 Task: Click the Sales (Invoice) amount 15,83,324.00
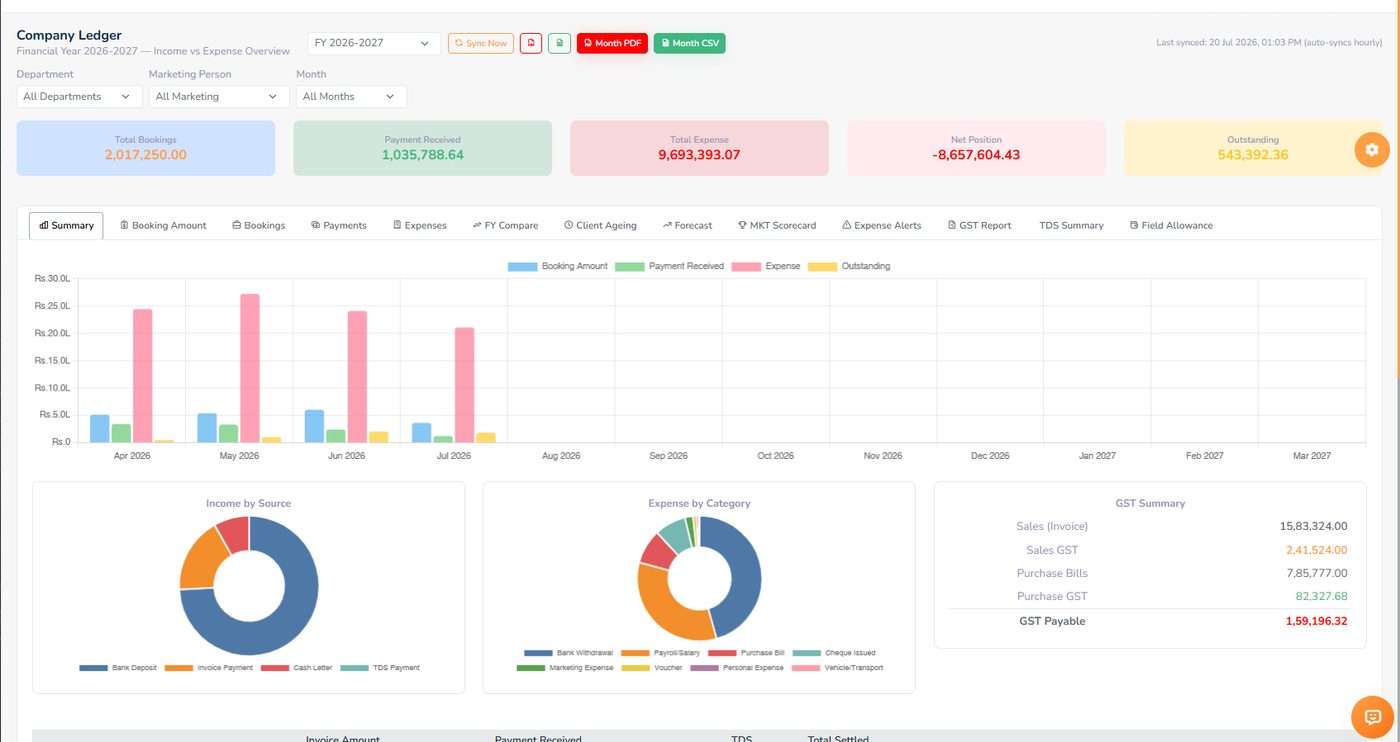tap(1314, 526)
